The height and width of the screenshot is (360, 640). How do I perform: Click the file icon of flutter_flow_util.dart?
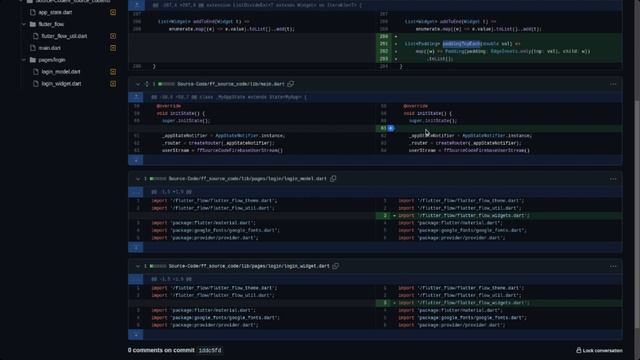click(x=36, y=36)
